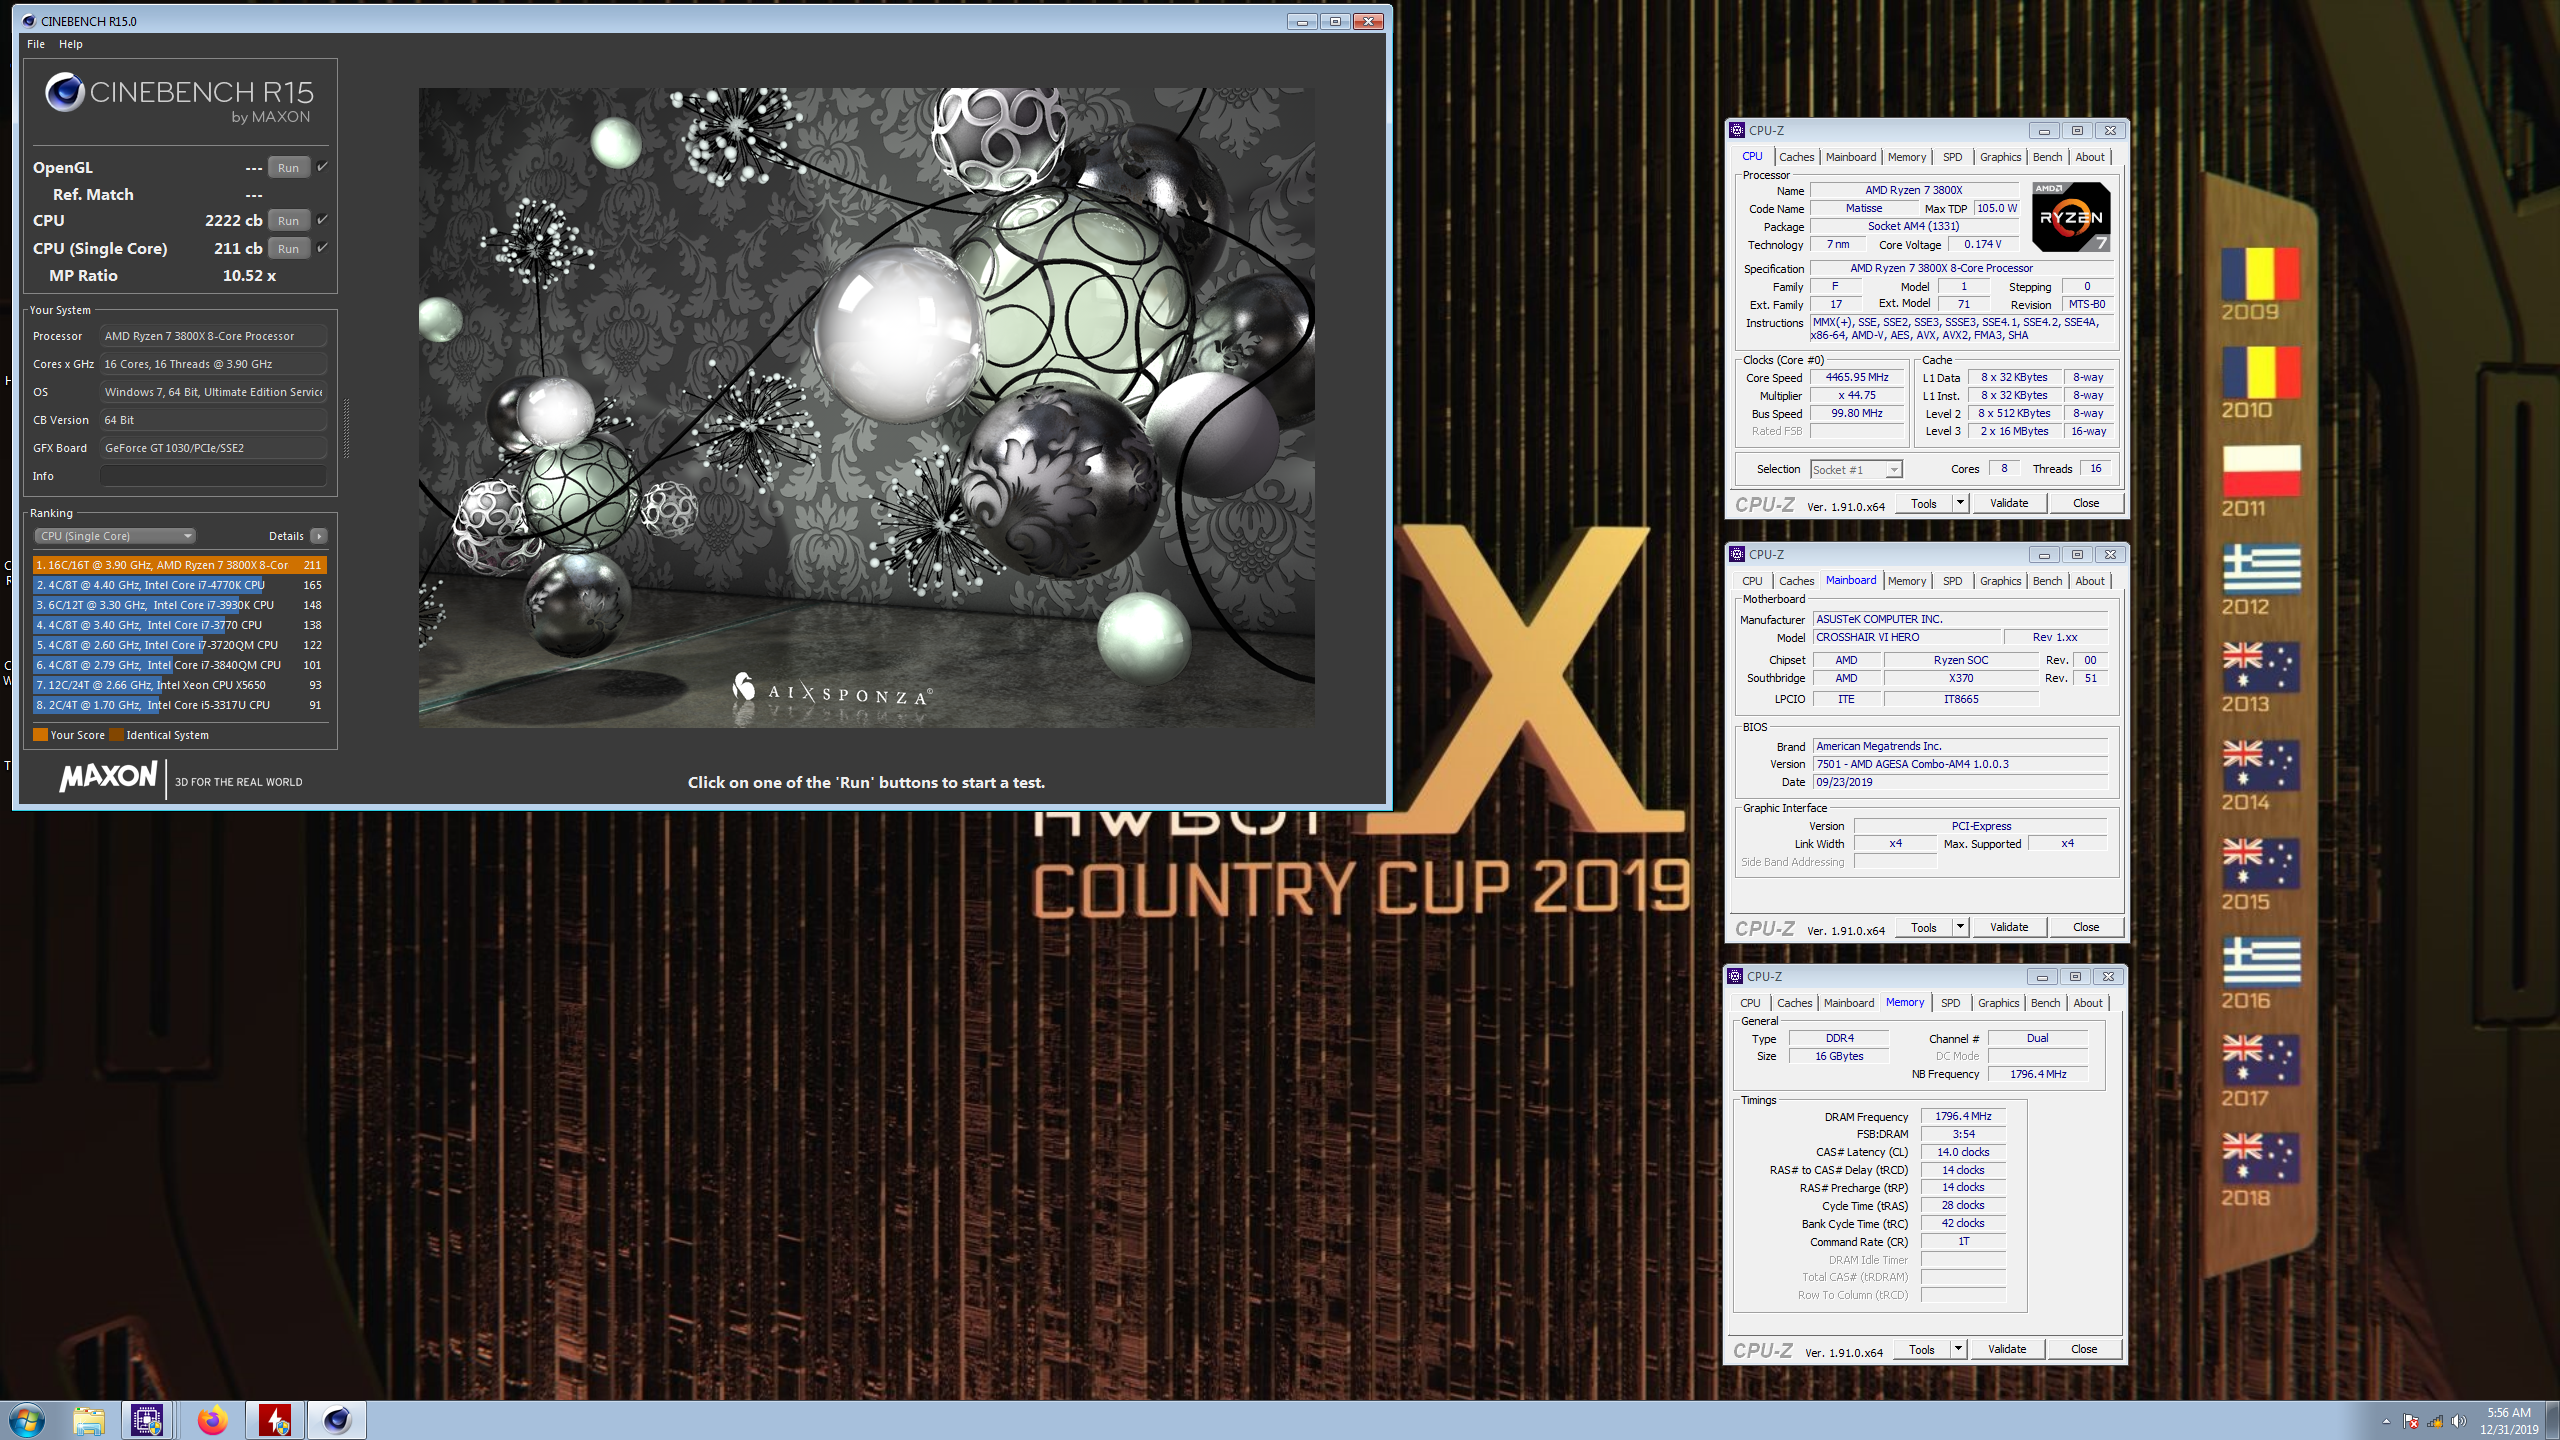The image size is (2560, 1440).
Task: Click Cinebench title bar app icon
Action: click(28, 21)
